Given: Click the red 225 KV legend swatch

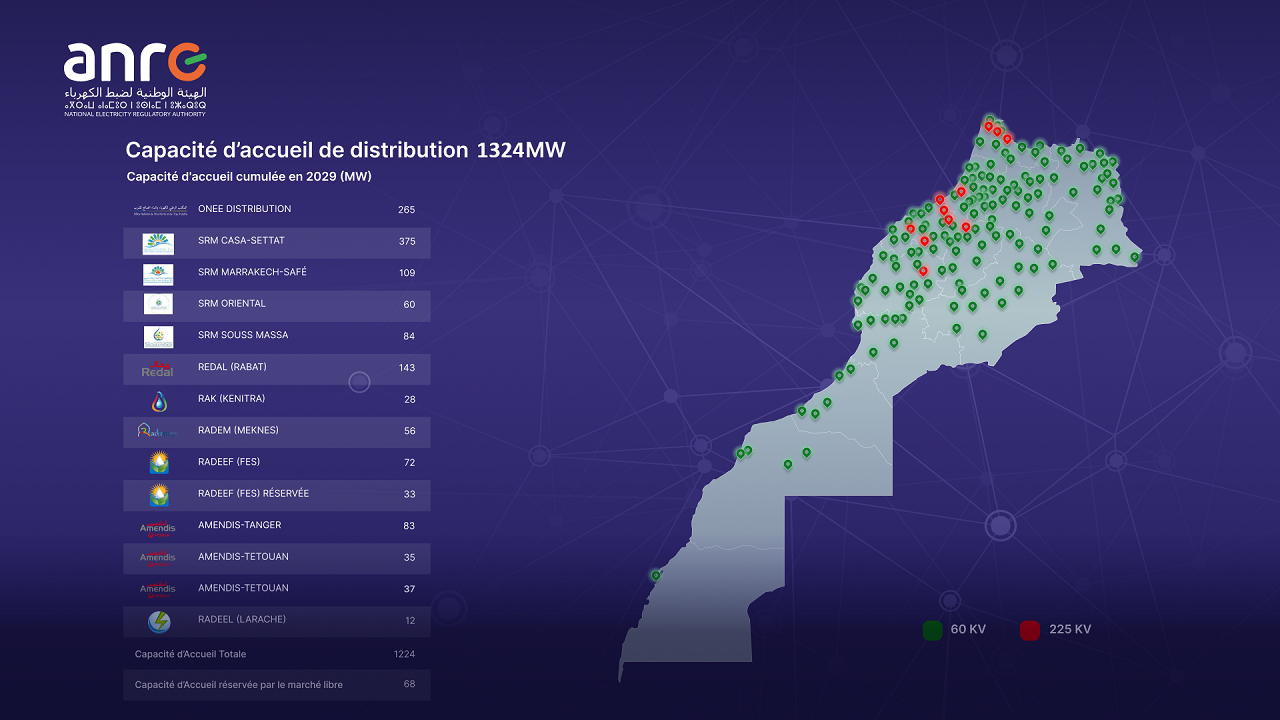Looking at the screenshot, I should (1029, 630).
